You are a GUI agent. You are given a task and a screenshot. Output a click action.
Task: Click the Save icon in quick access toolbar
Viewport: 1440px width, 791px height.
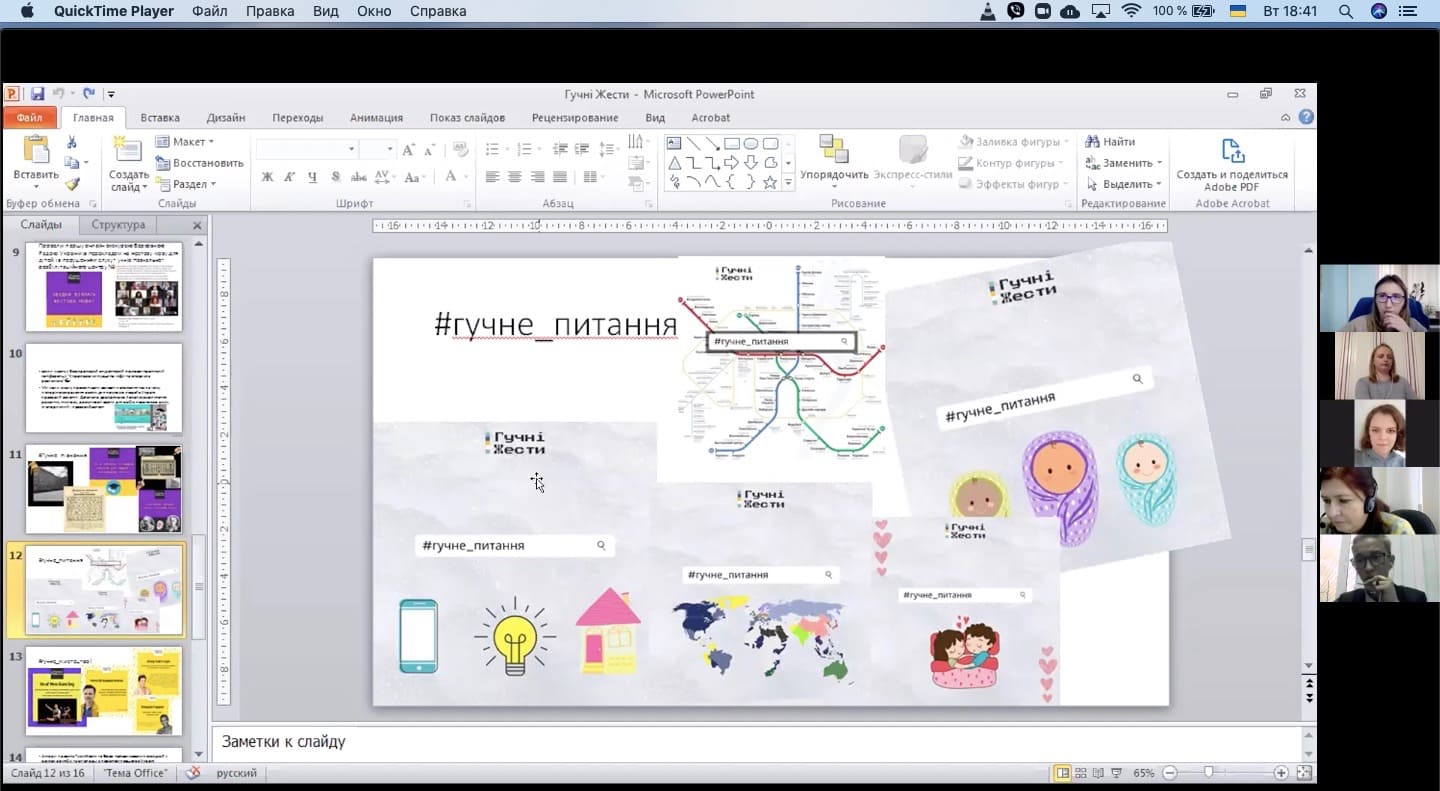pyautogui.click(x=37, y=94)
